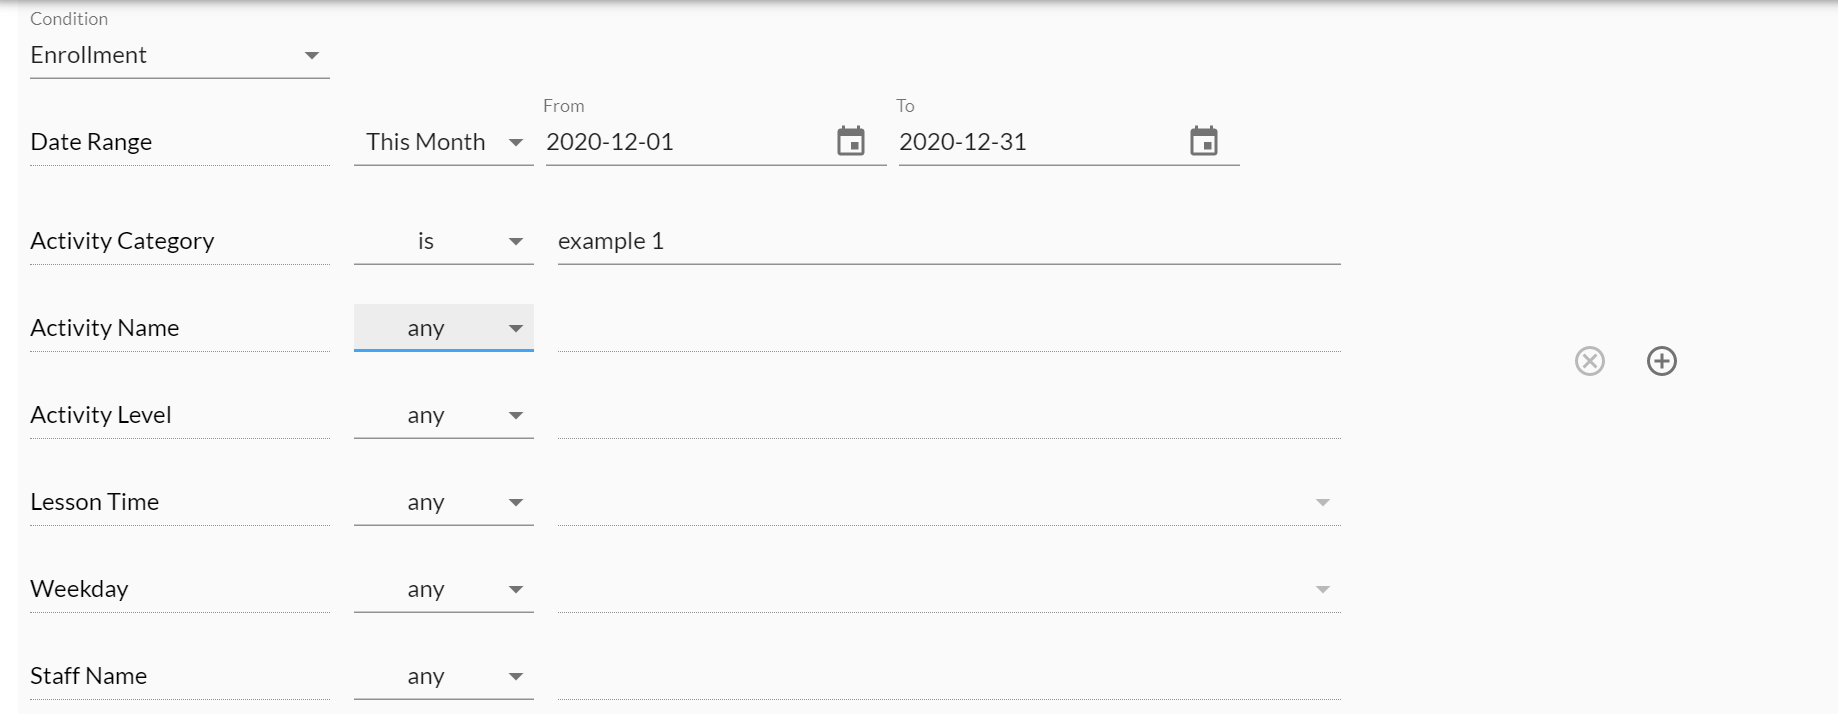Click the Activity Level value field
The image size is (1838, 714).
(948, 415)
